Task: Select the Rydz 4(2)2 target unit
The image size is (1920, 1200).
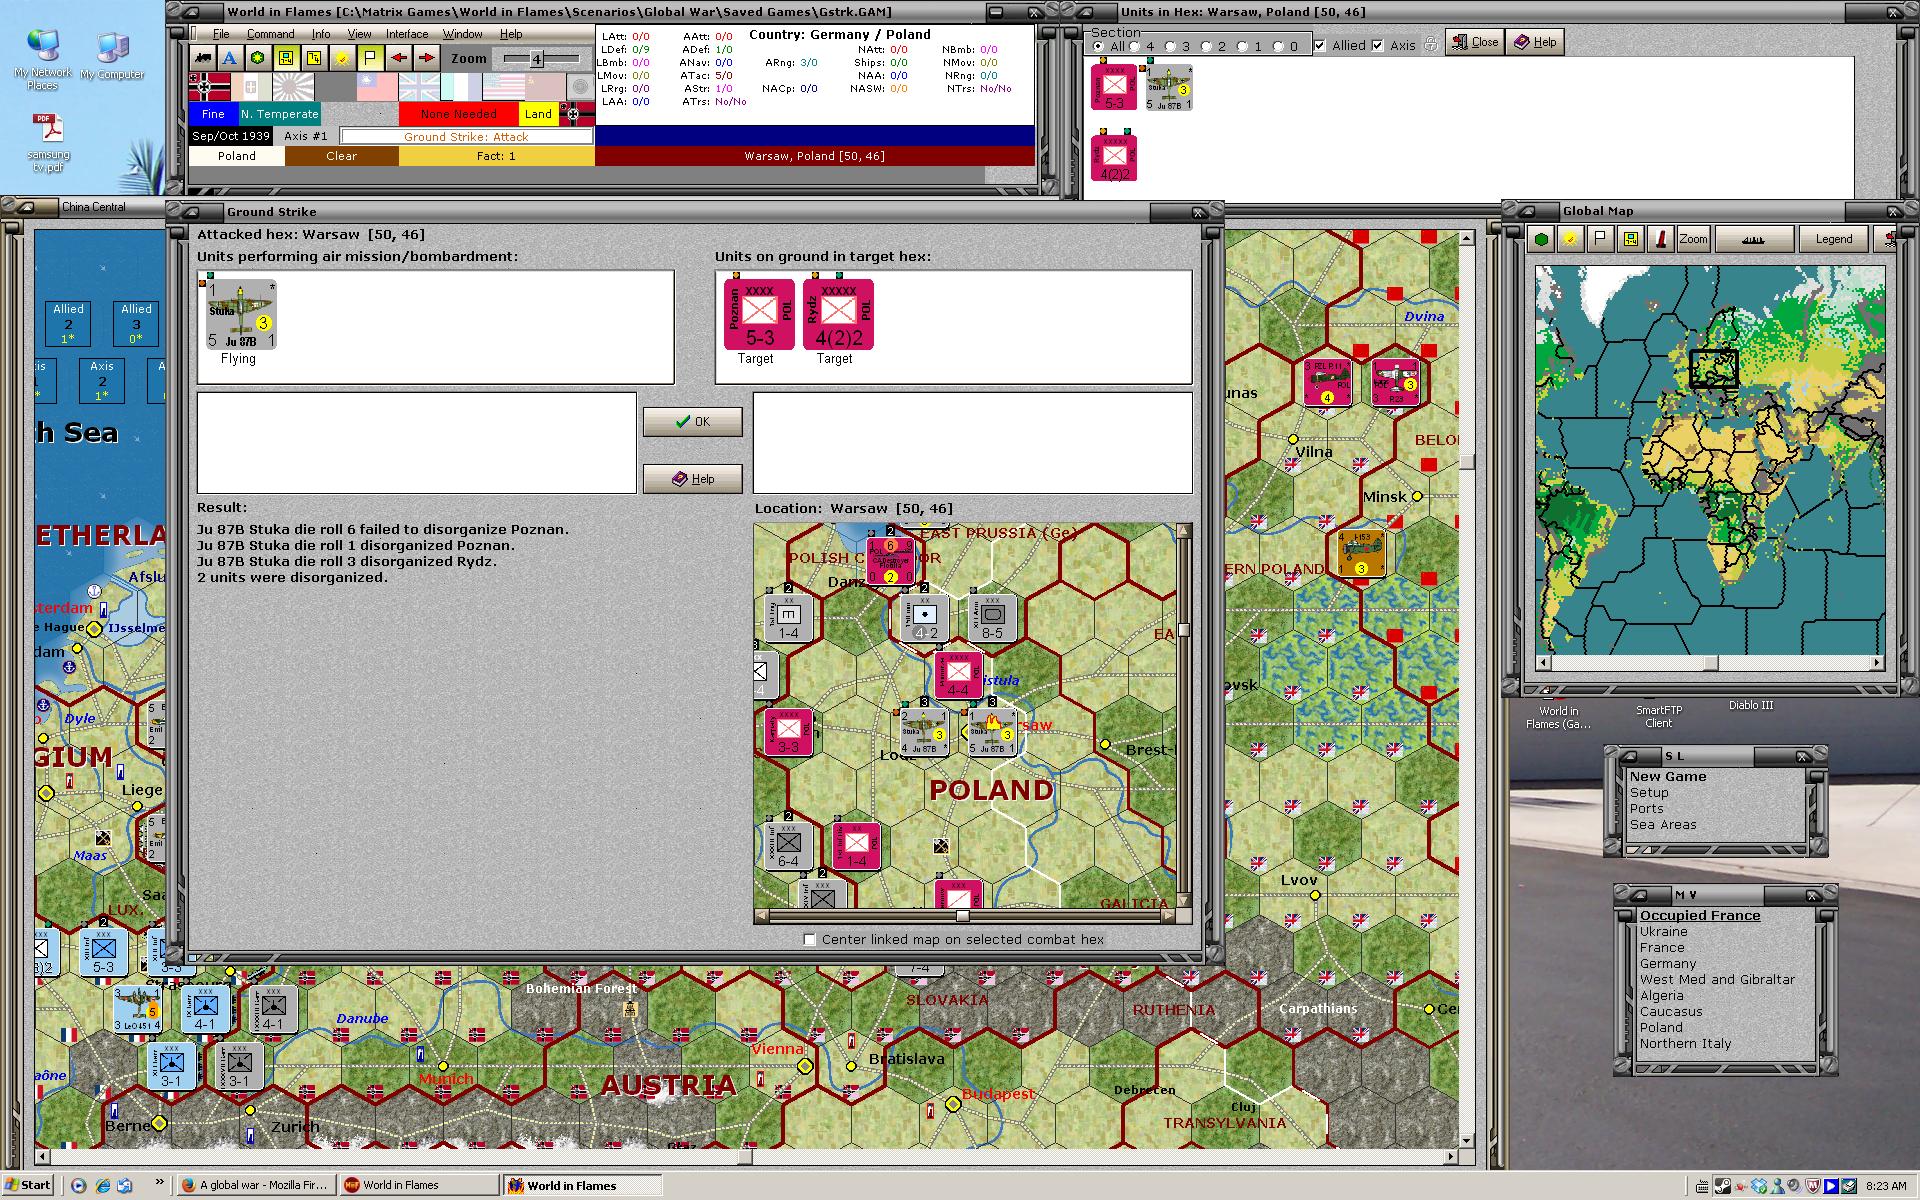Action: pos(838,315)
